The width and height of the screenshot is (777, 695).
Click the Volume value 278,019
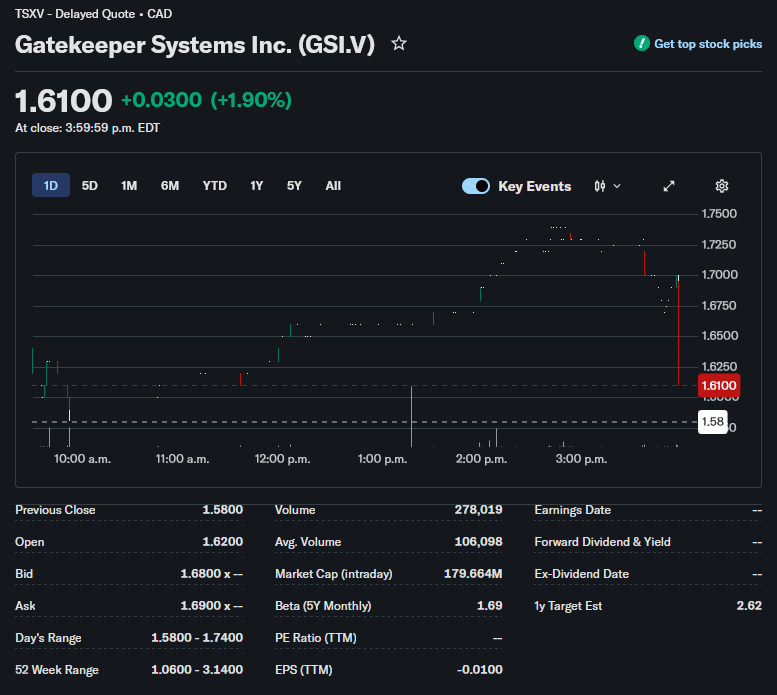[478, 510]
